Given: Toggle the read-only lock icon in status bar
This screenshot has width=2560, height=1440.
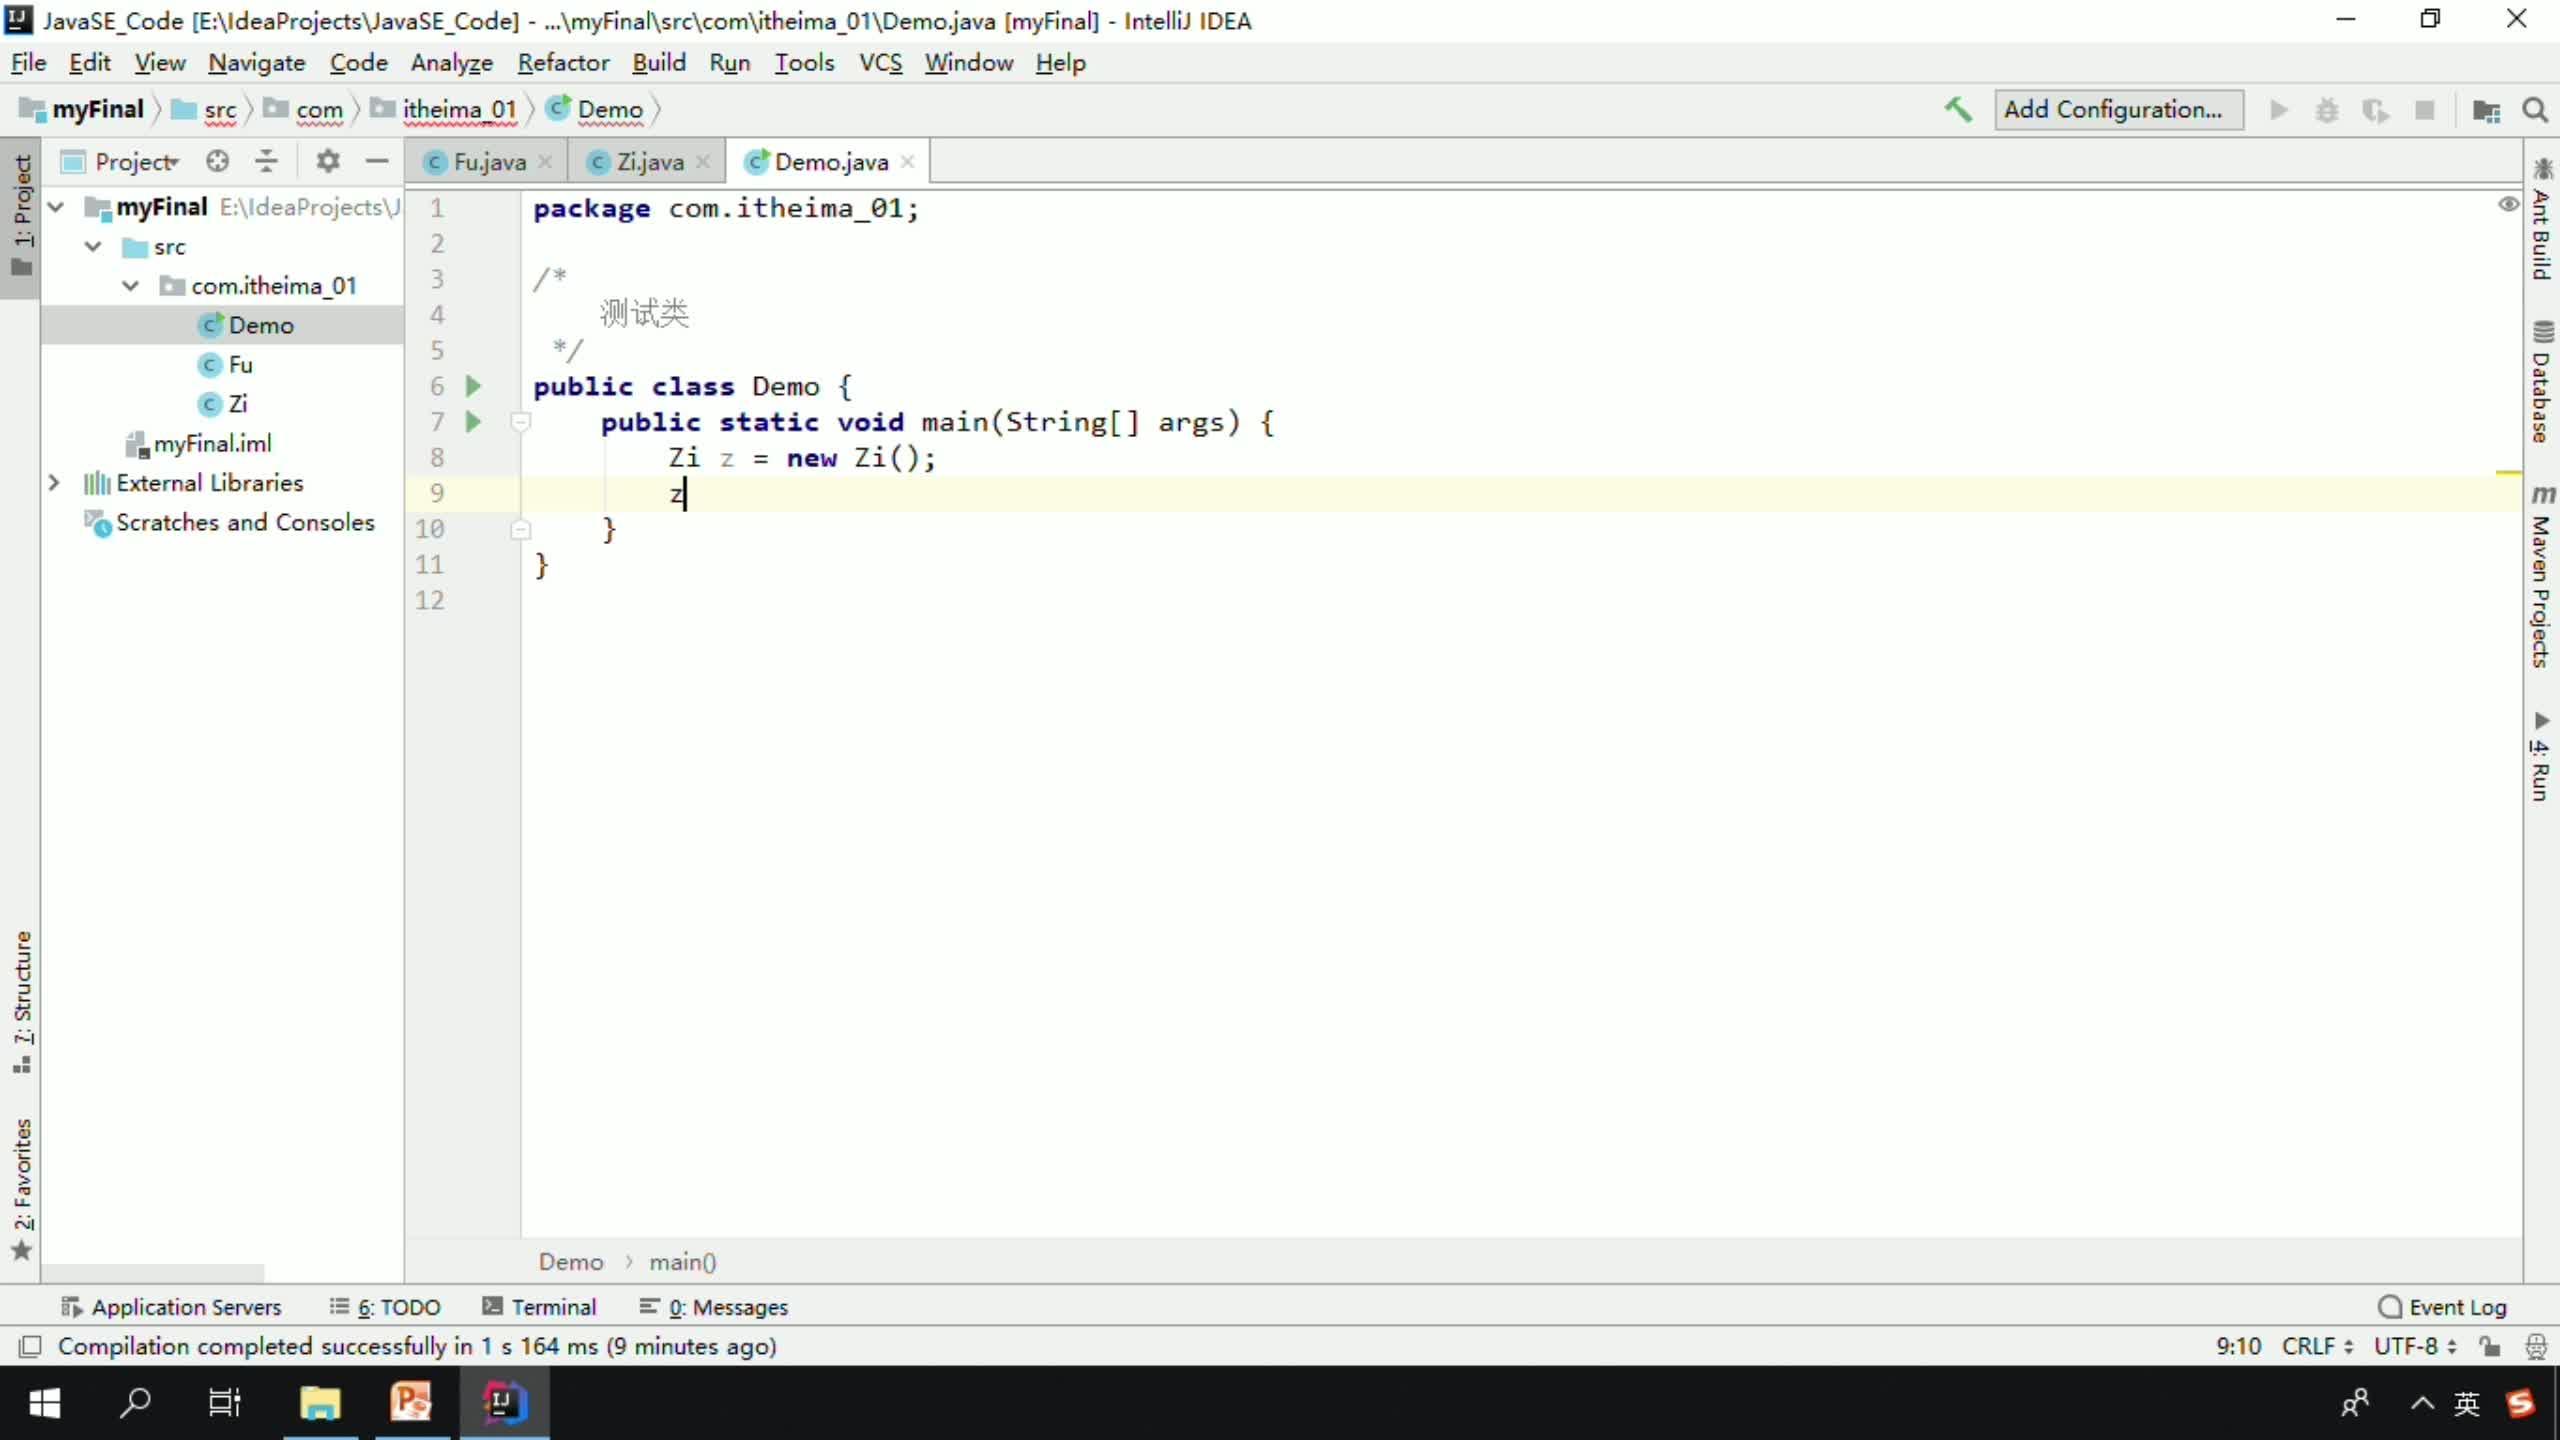Looking at the screenshot, I should (x=2490, y=1347).
